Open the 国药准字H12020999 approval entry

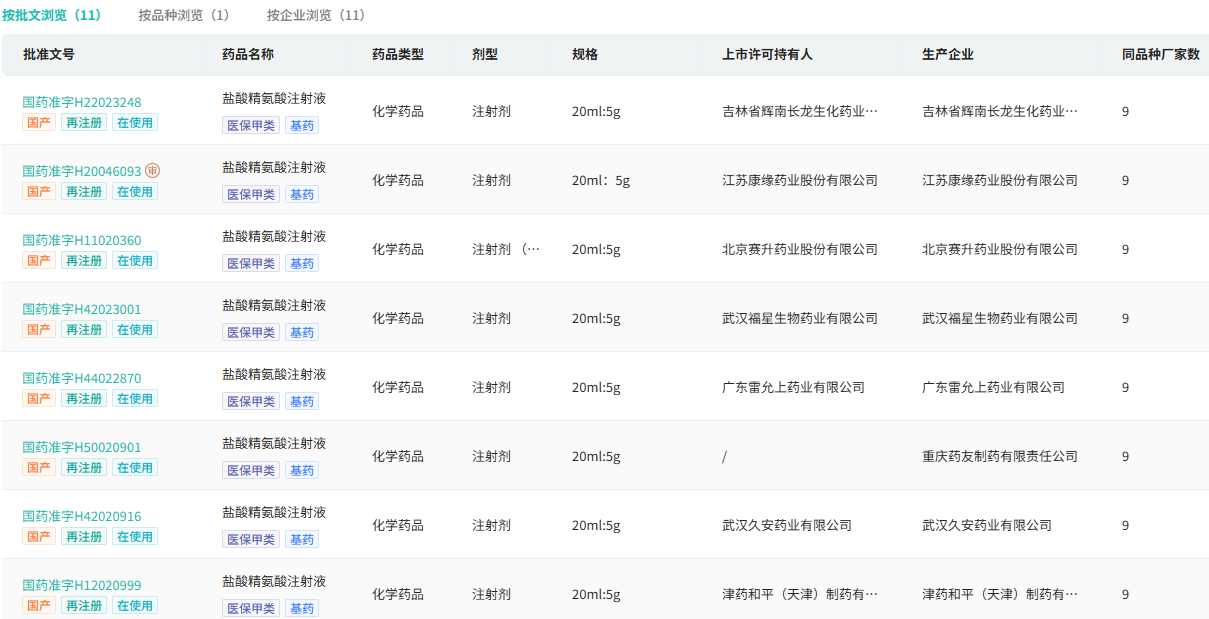click(82, 585)
